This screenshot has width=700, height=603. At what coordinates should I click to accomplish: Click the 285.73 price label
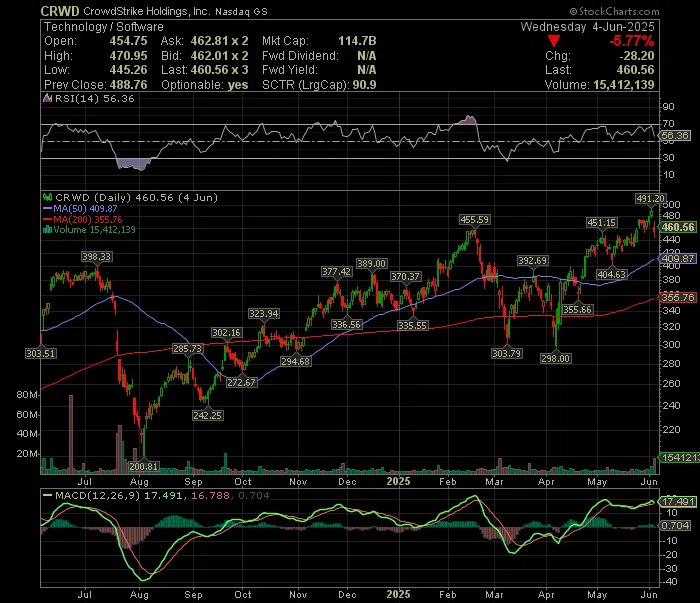[x=188, y=348]
